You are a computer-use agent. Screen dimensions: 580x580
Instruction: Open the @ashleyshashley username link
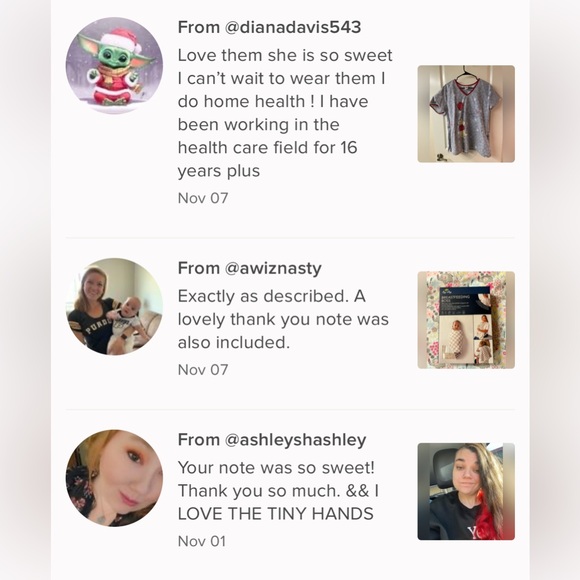[295, 440]
